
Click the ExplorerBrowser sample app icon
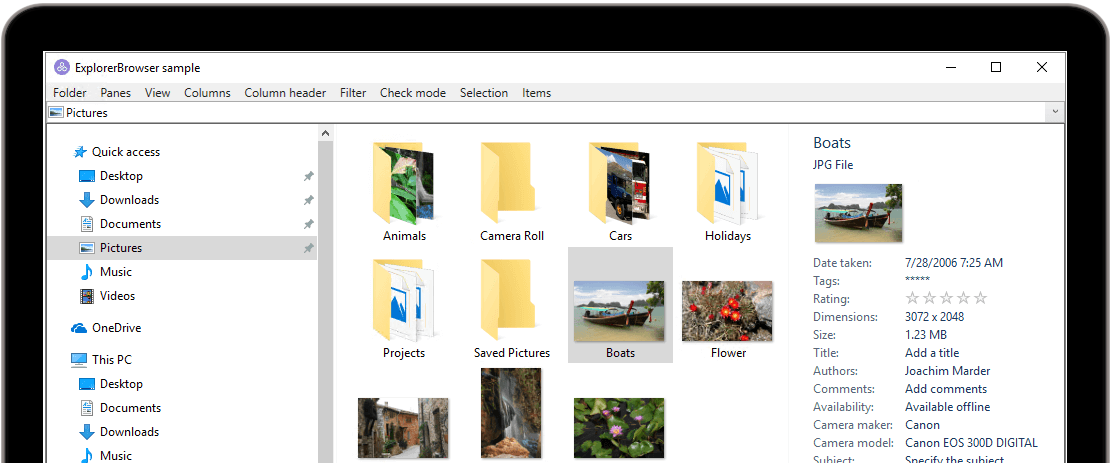62,68
